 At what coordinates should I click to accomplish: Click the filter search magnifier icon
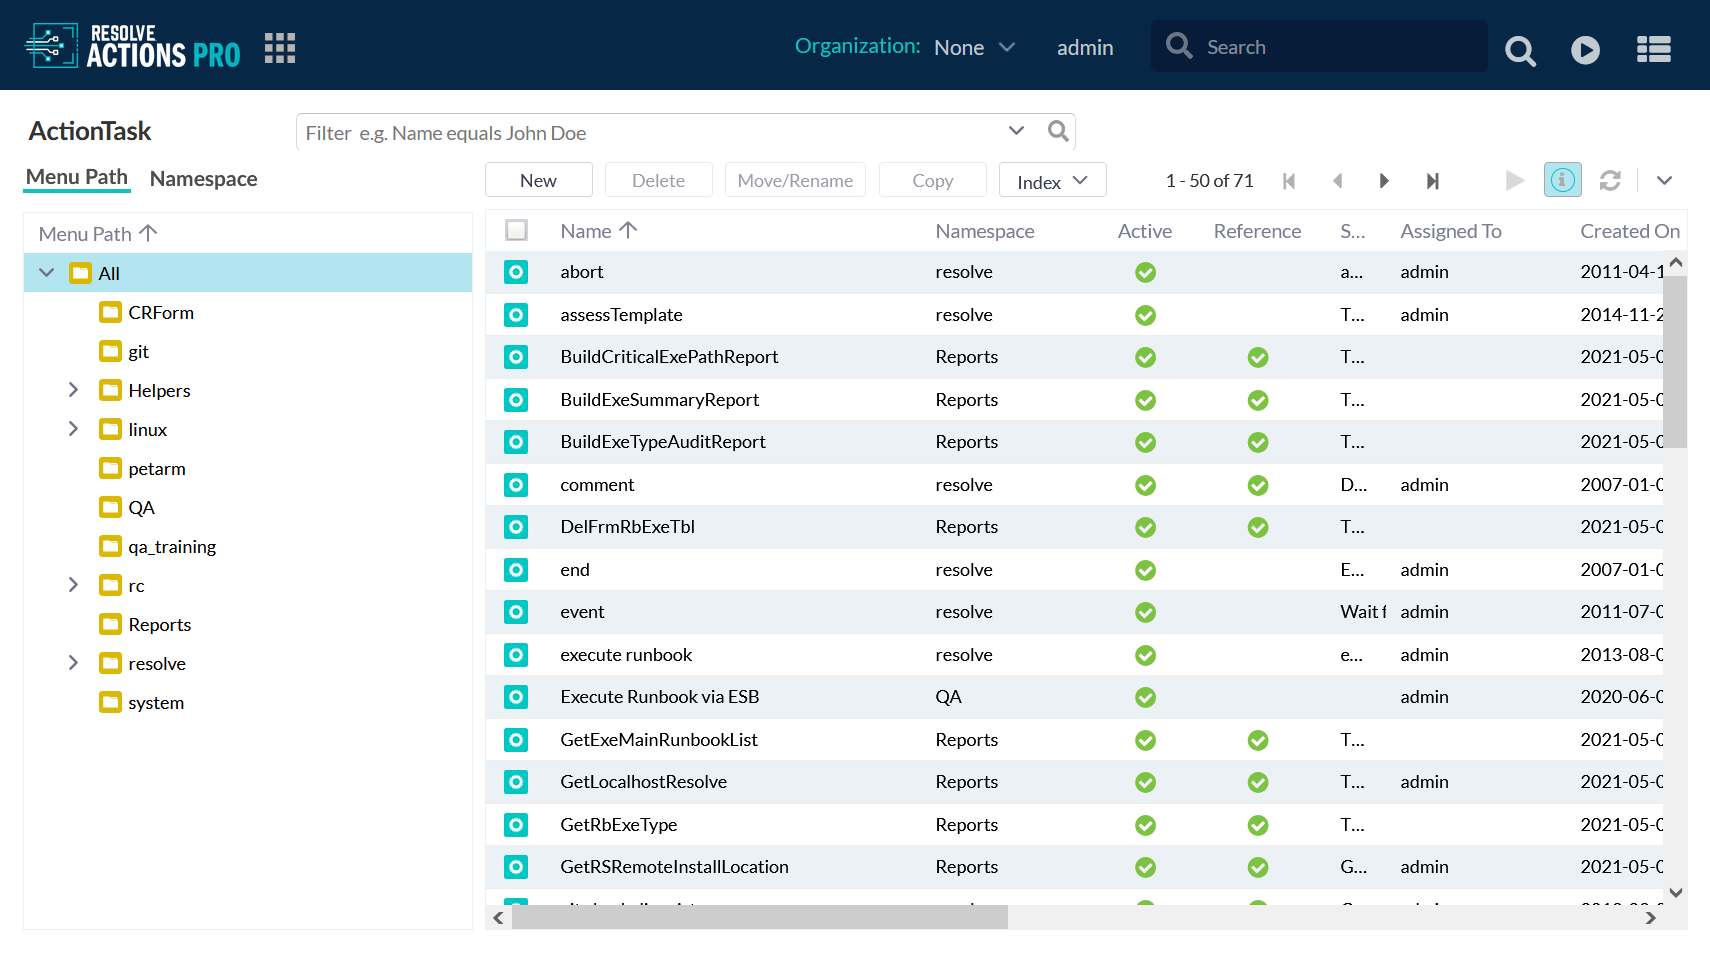(x=1057, y=131)
